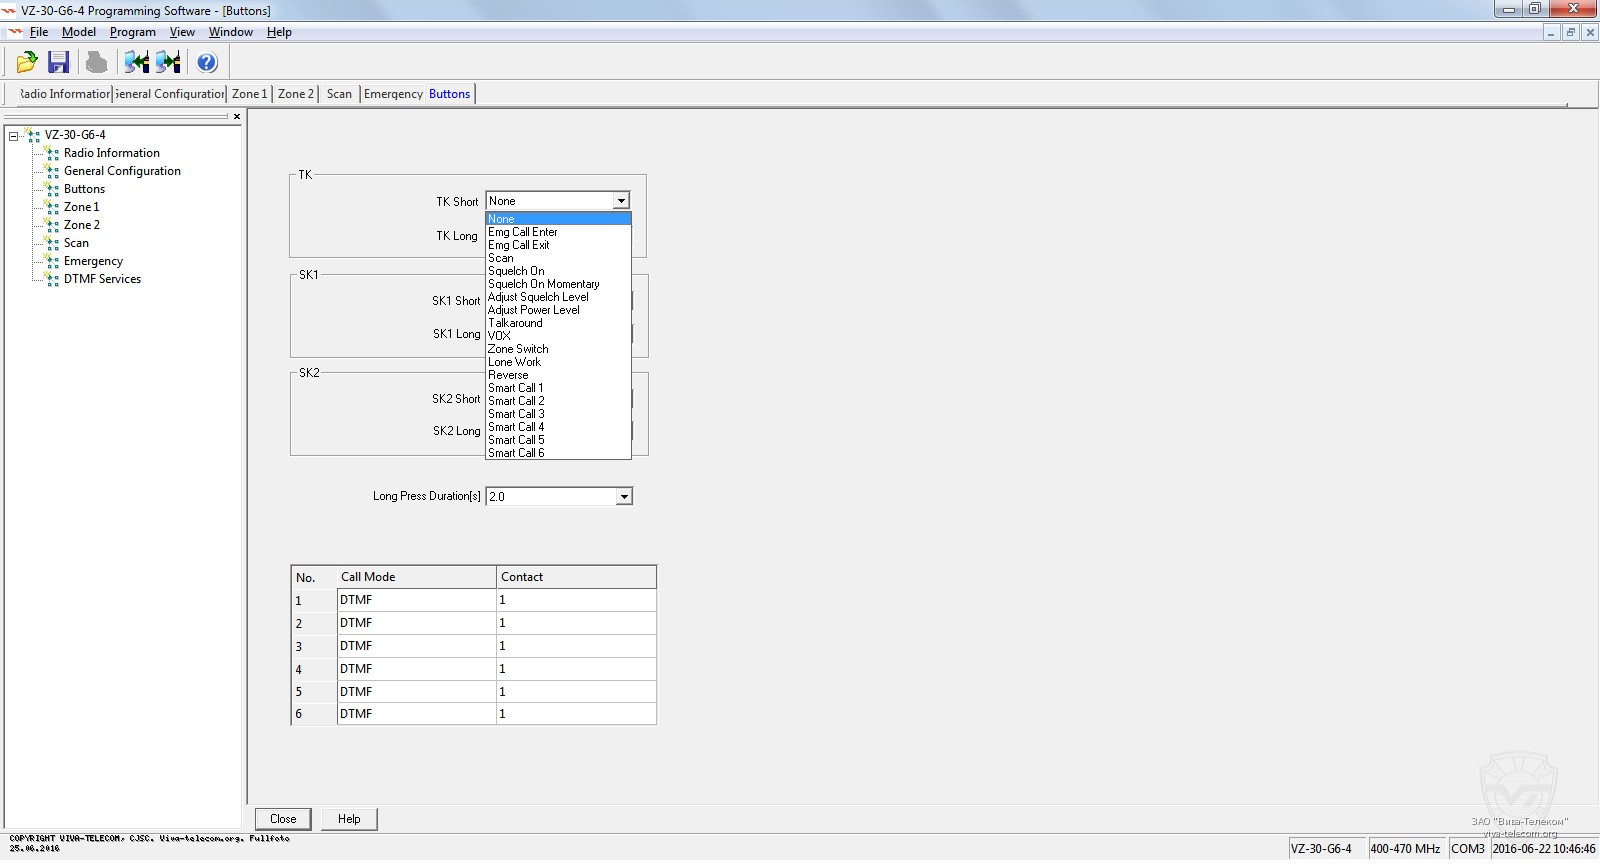Viewport: 1600px width, 864px height.
Task: Choose VOX option
Action: 558,336
